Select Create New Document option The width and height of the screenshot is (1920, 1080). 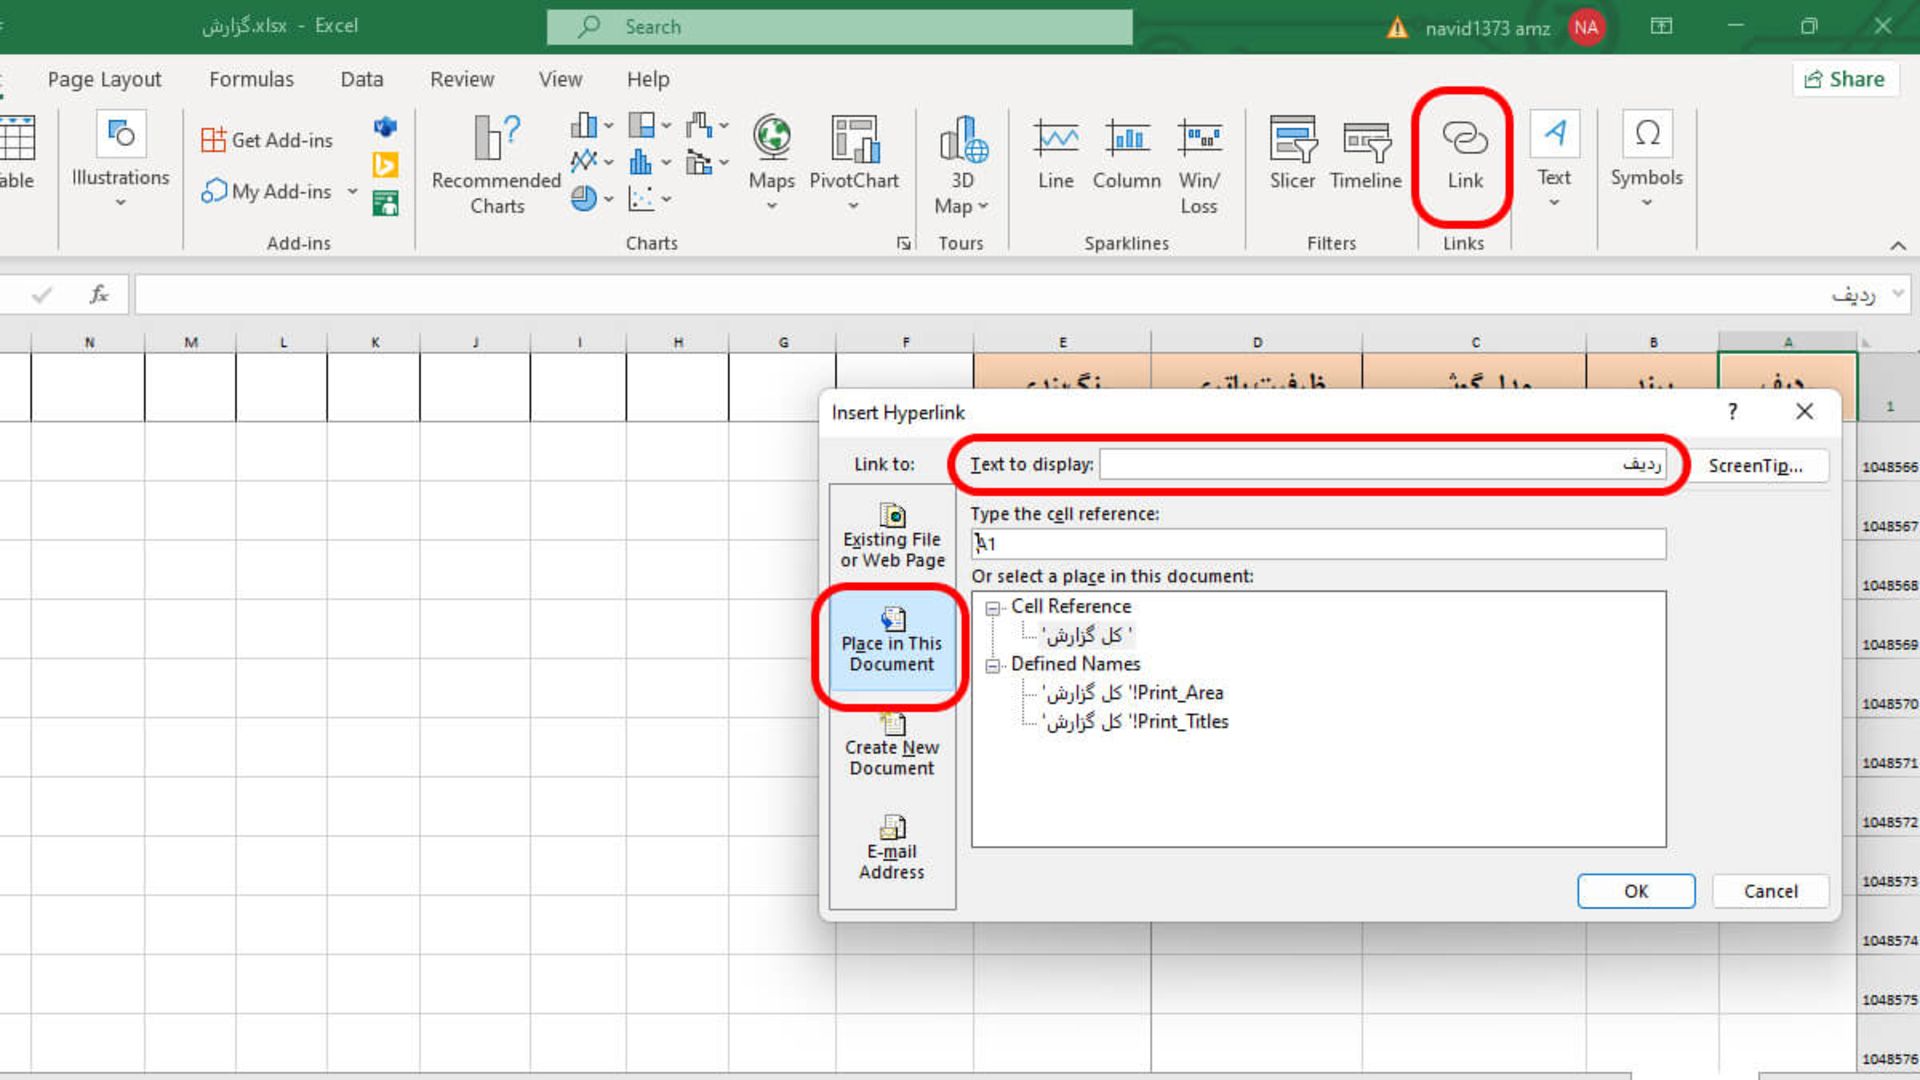891,742
